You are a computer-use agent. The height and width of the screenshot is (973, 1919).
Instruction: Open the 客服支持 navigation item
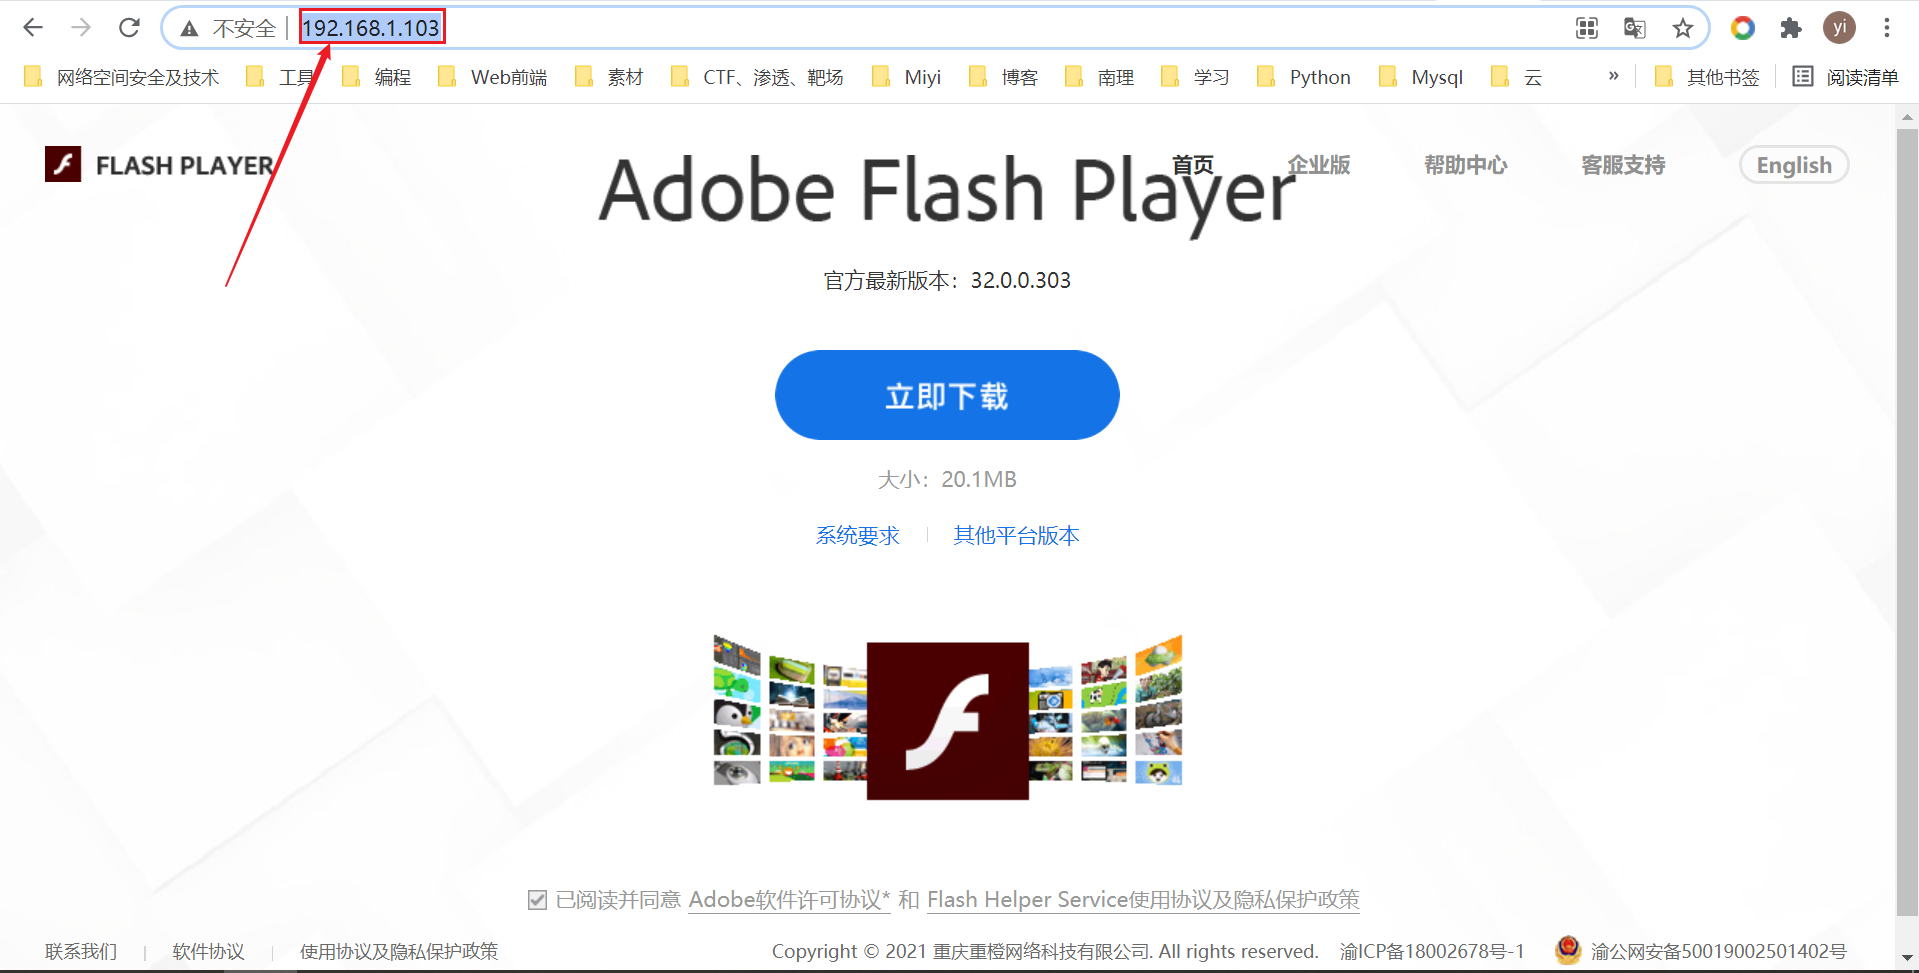[x=1623, y=165]
